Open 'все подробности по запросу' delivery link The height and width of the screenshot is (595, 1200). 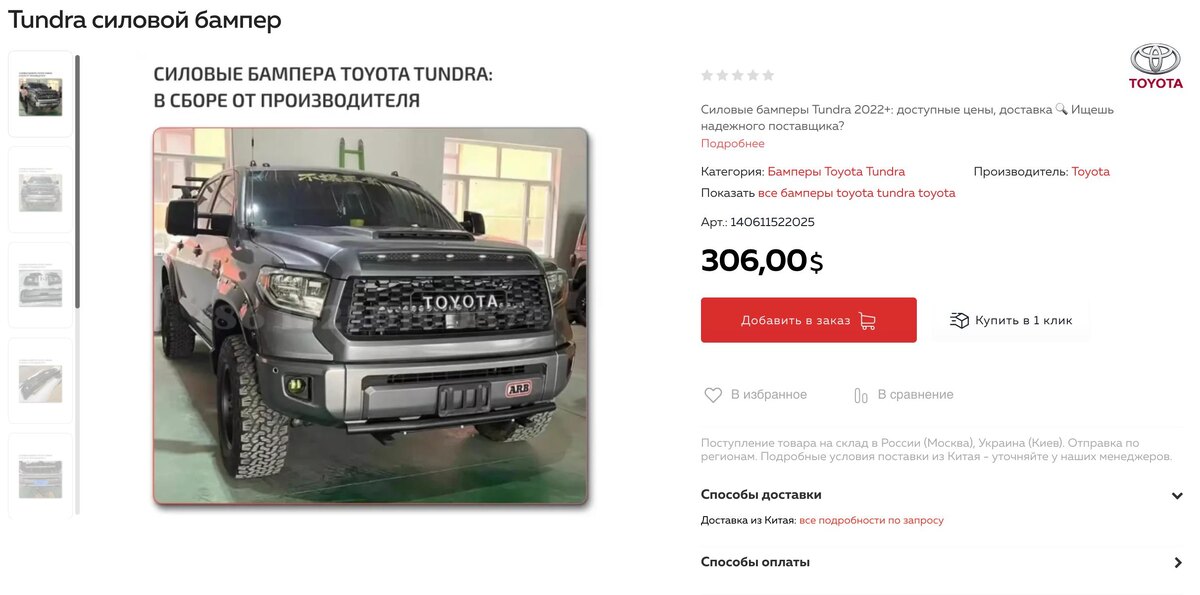click(871, 520)
